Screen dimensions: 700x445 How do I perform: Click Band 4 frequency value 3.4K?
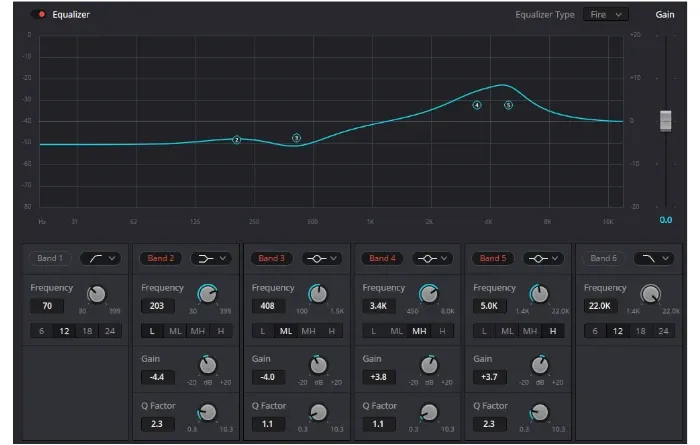coord(379,306)
